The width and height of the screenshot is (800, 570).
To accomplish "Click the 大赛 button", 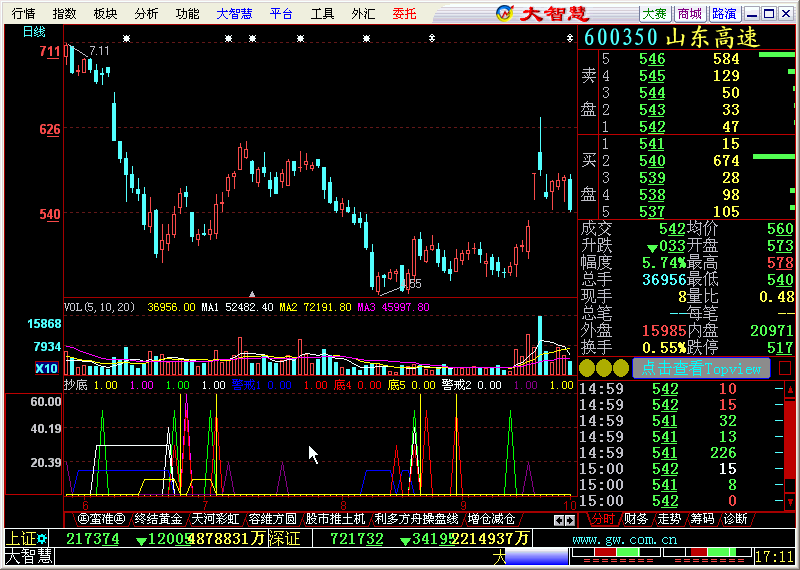I will tap(655, 13).
